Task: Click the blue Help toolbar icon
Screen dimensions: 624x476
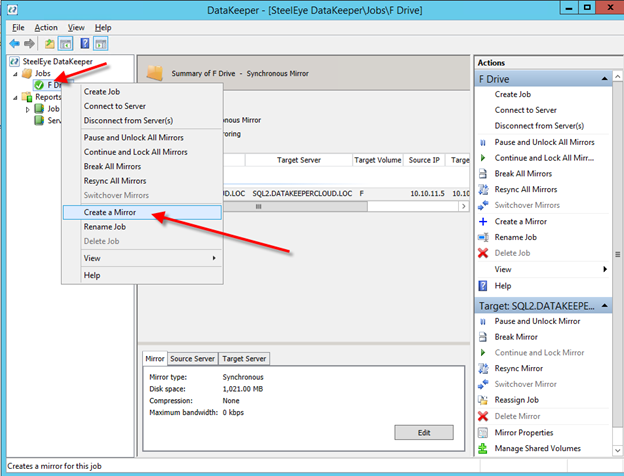Action: (x=84, y=44)
